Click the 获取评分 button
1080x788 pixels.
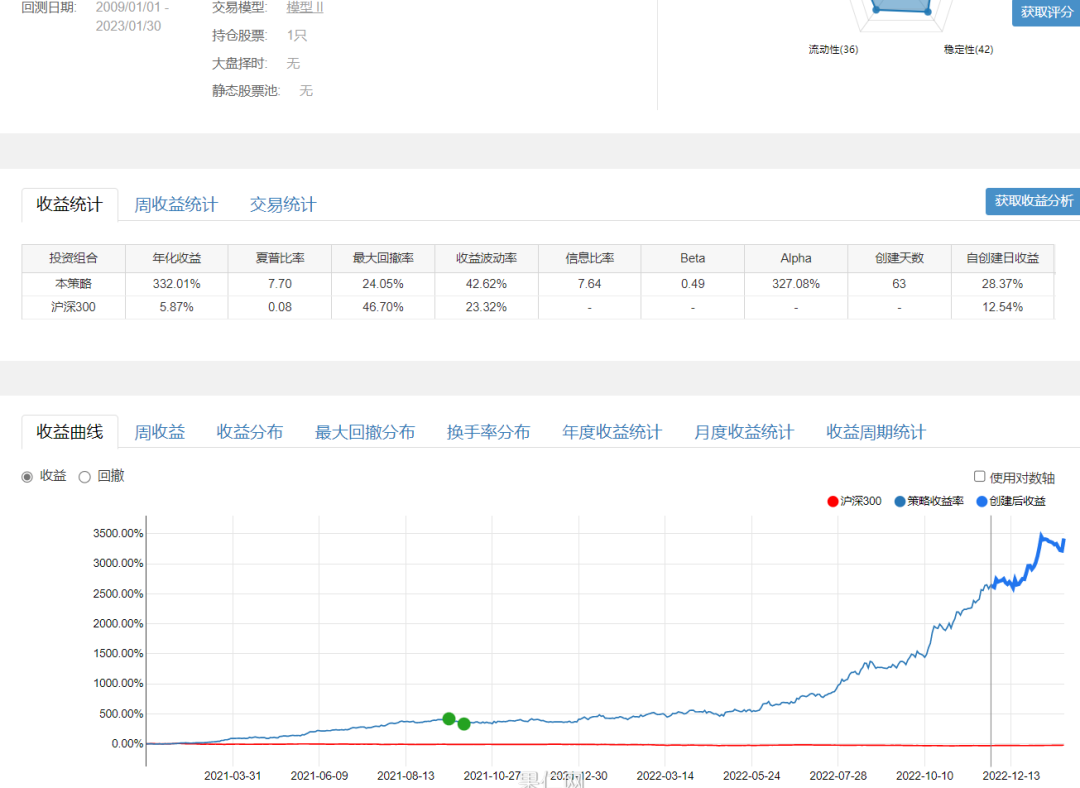(1046, 12)
